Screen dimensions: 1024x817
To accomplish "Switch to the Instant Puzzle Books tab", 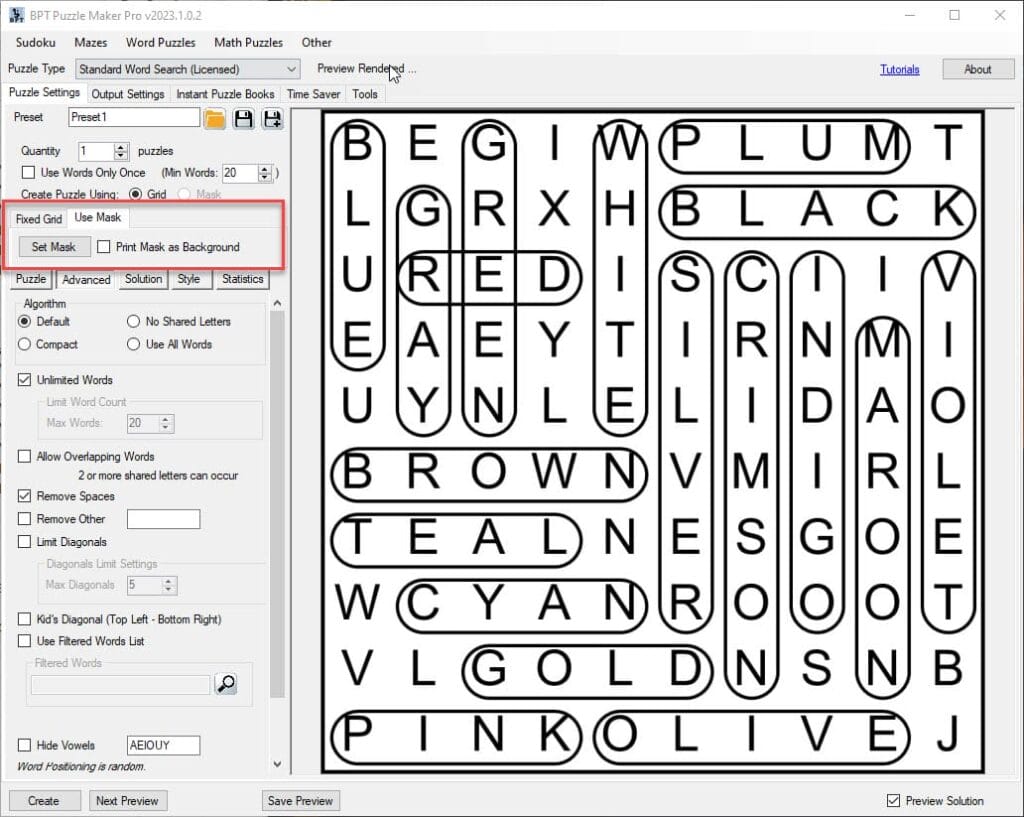I will point(225,94).
